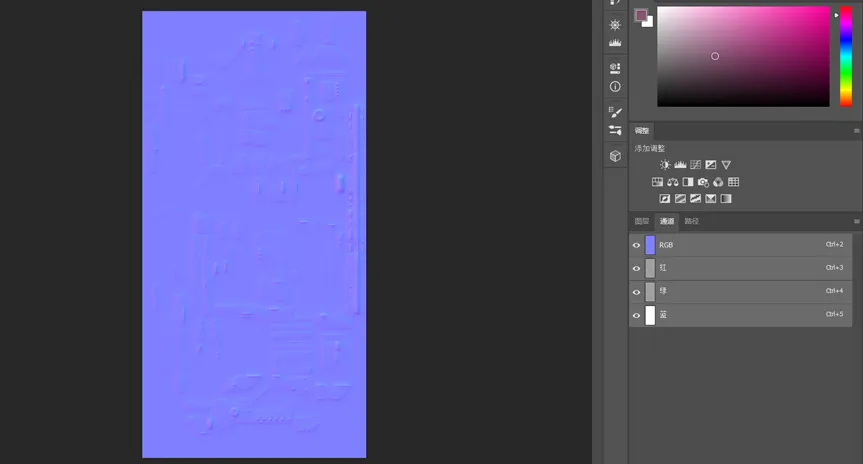
Task: Add a Levels adjustment
Action: [680, 165]
